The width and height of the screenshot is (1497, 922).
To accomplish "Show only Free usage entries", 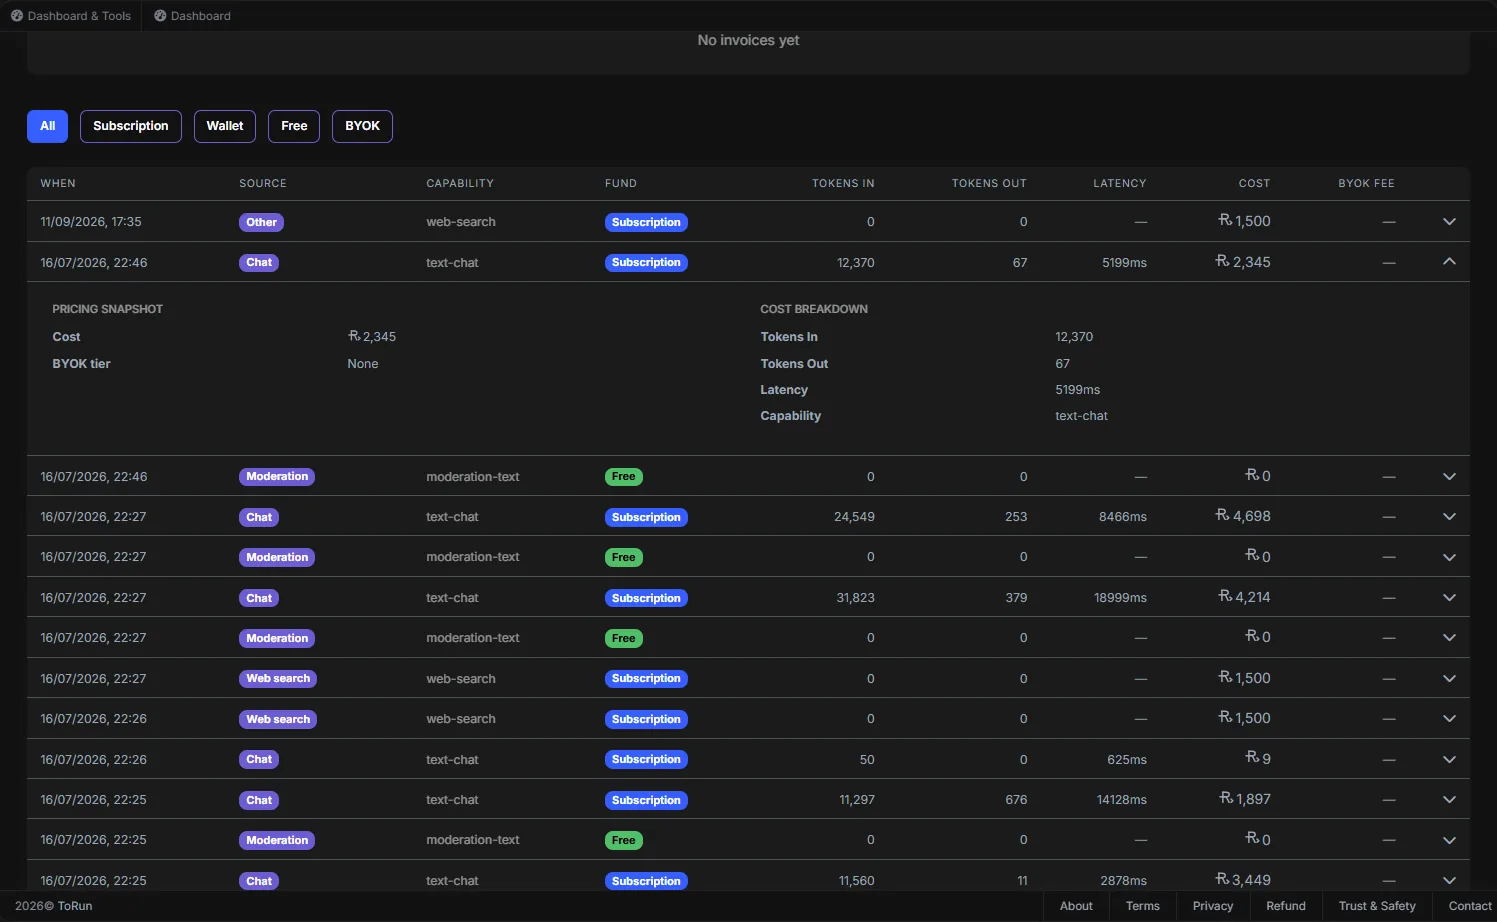I will click(294, 126).
